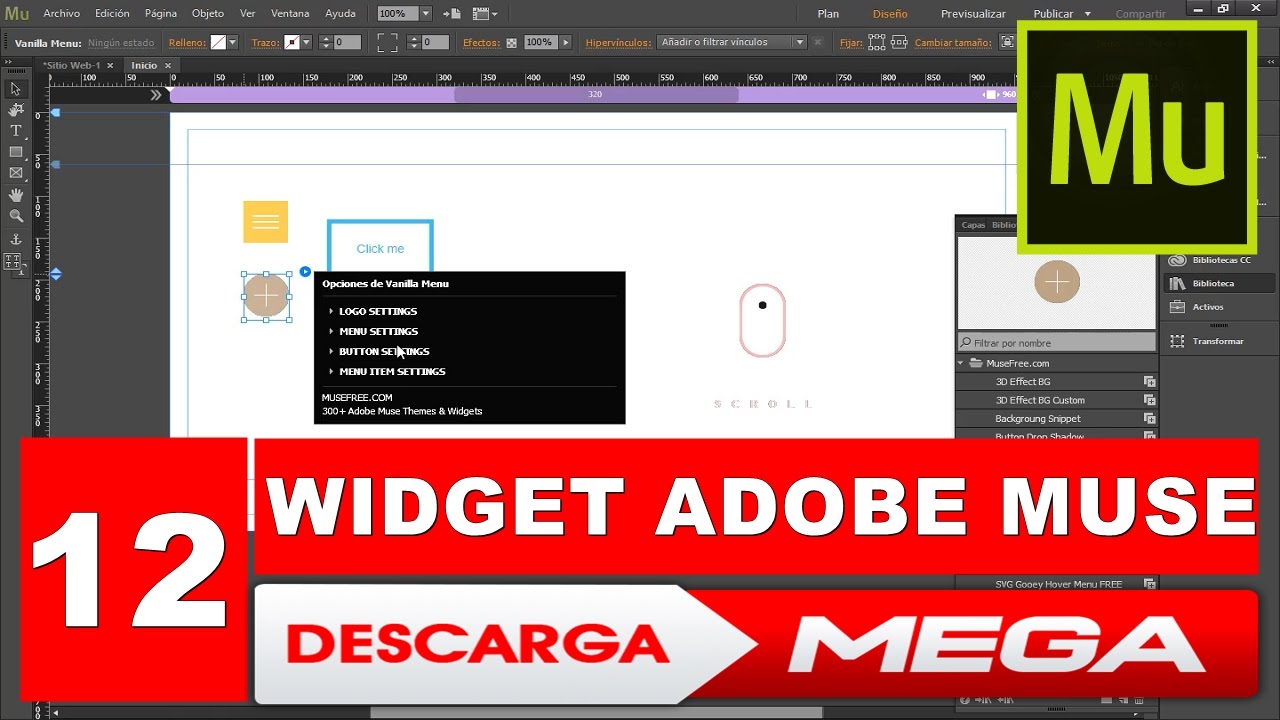Select the Rectangle Frame tool
The image size is (1280, 720).
click(x=15, y=173)
